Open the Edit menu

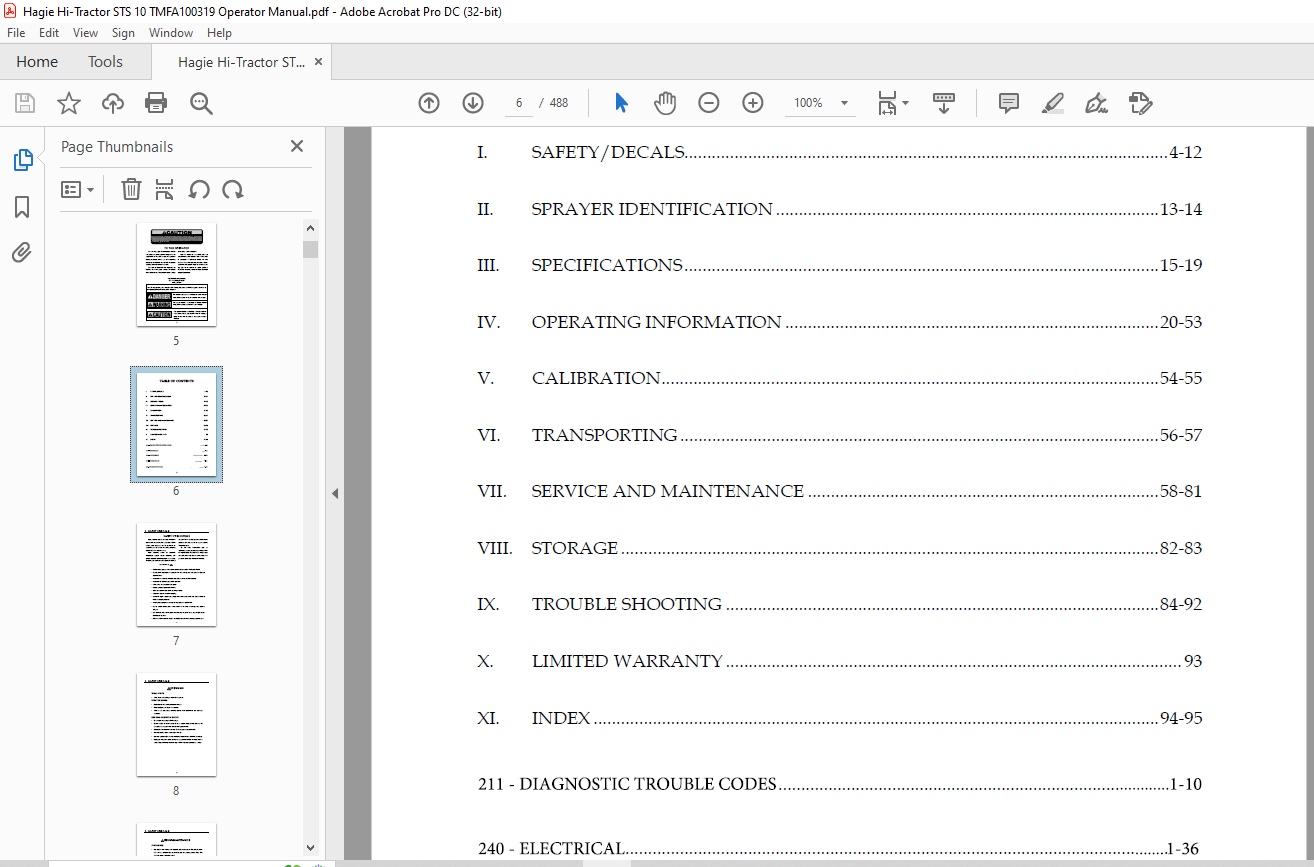(x=49, y=33)
